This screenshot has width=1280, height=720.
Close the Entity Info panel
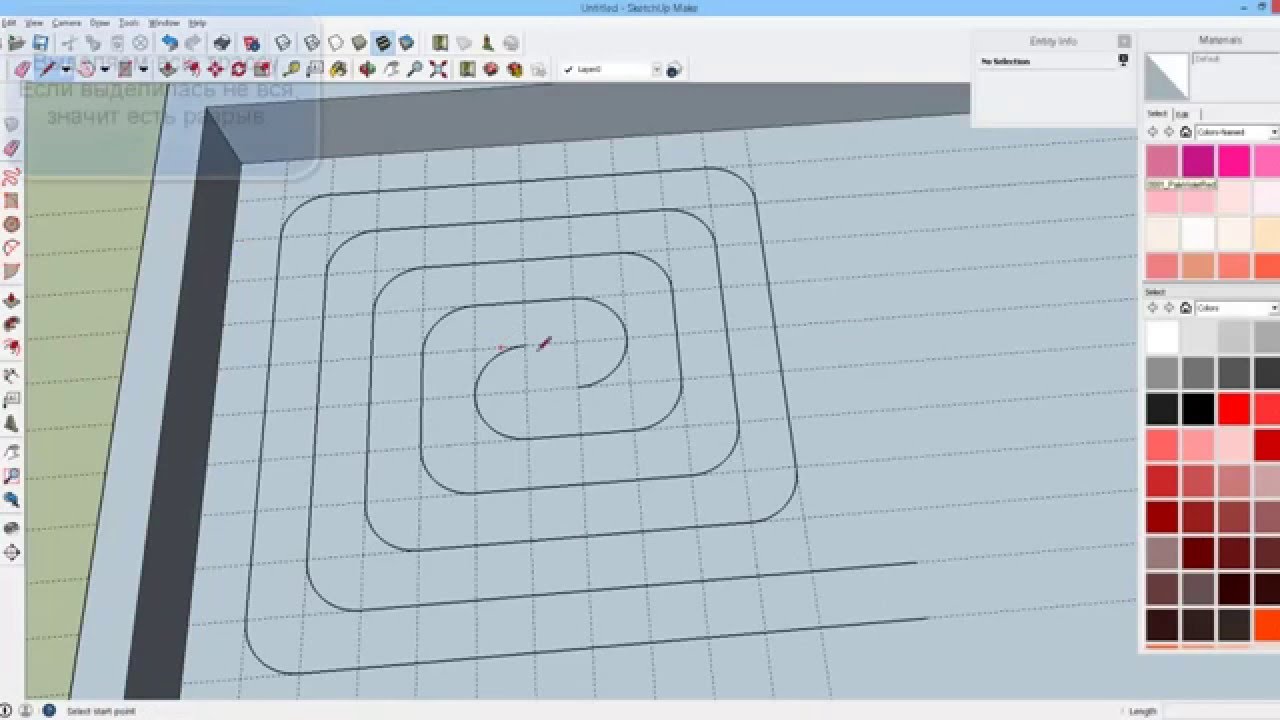tap(1124, 41)
